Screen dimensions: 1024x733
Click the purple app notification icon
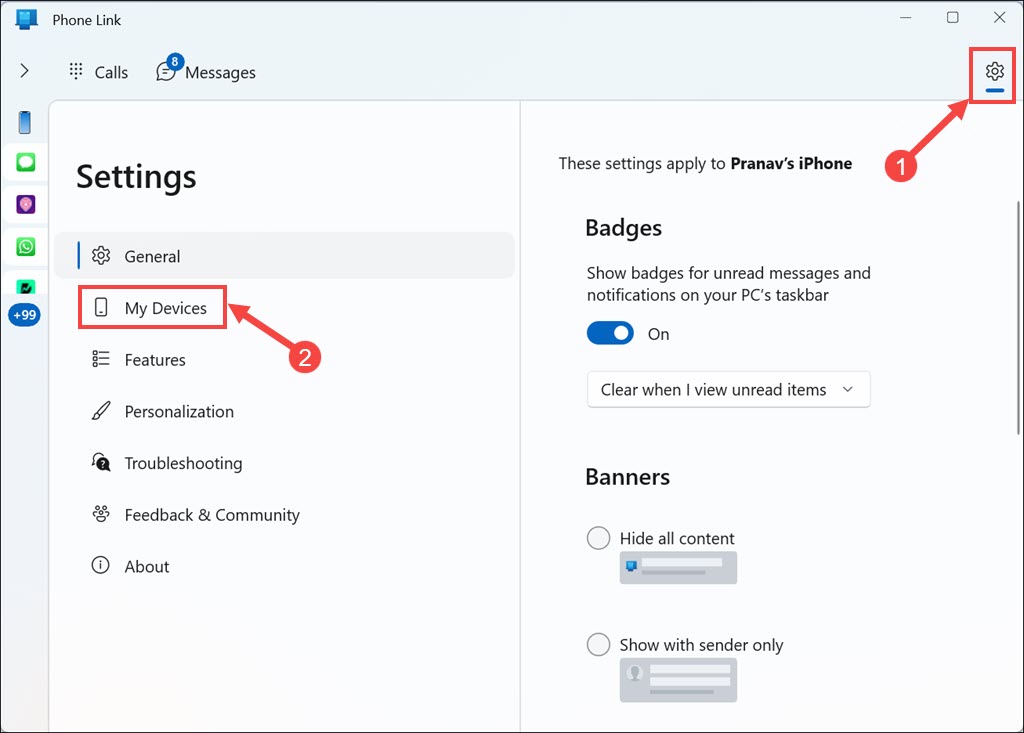coord(25,204)
